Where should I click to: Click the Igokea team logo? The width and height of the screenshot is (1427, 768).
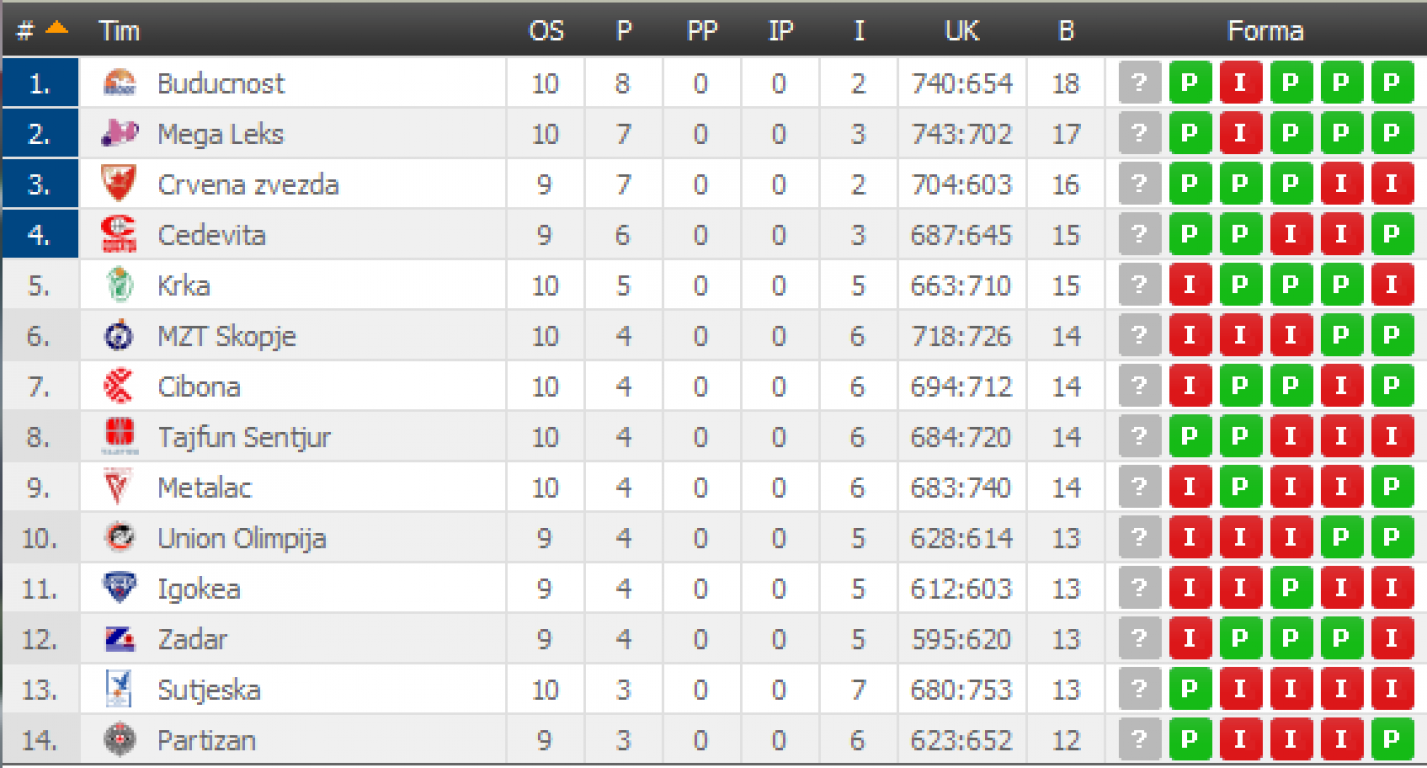pos(120,588)
